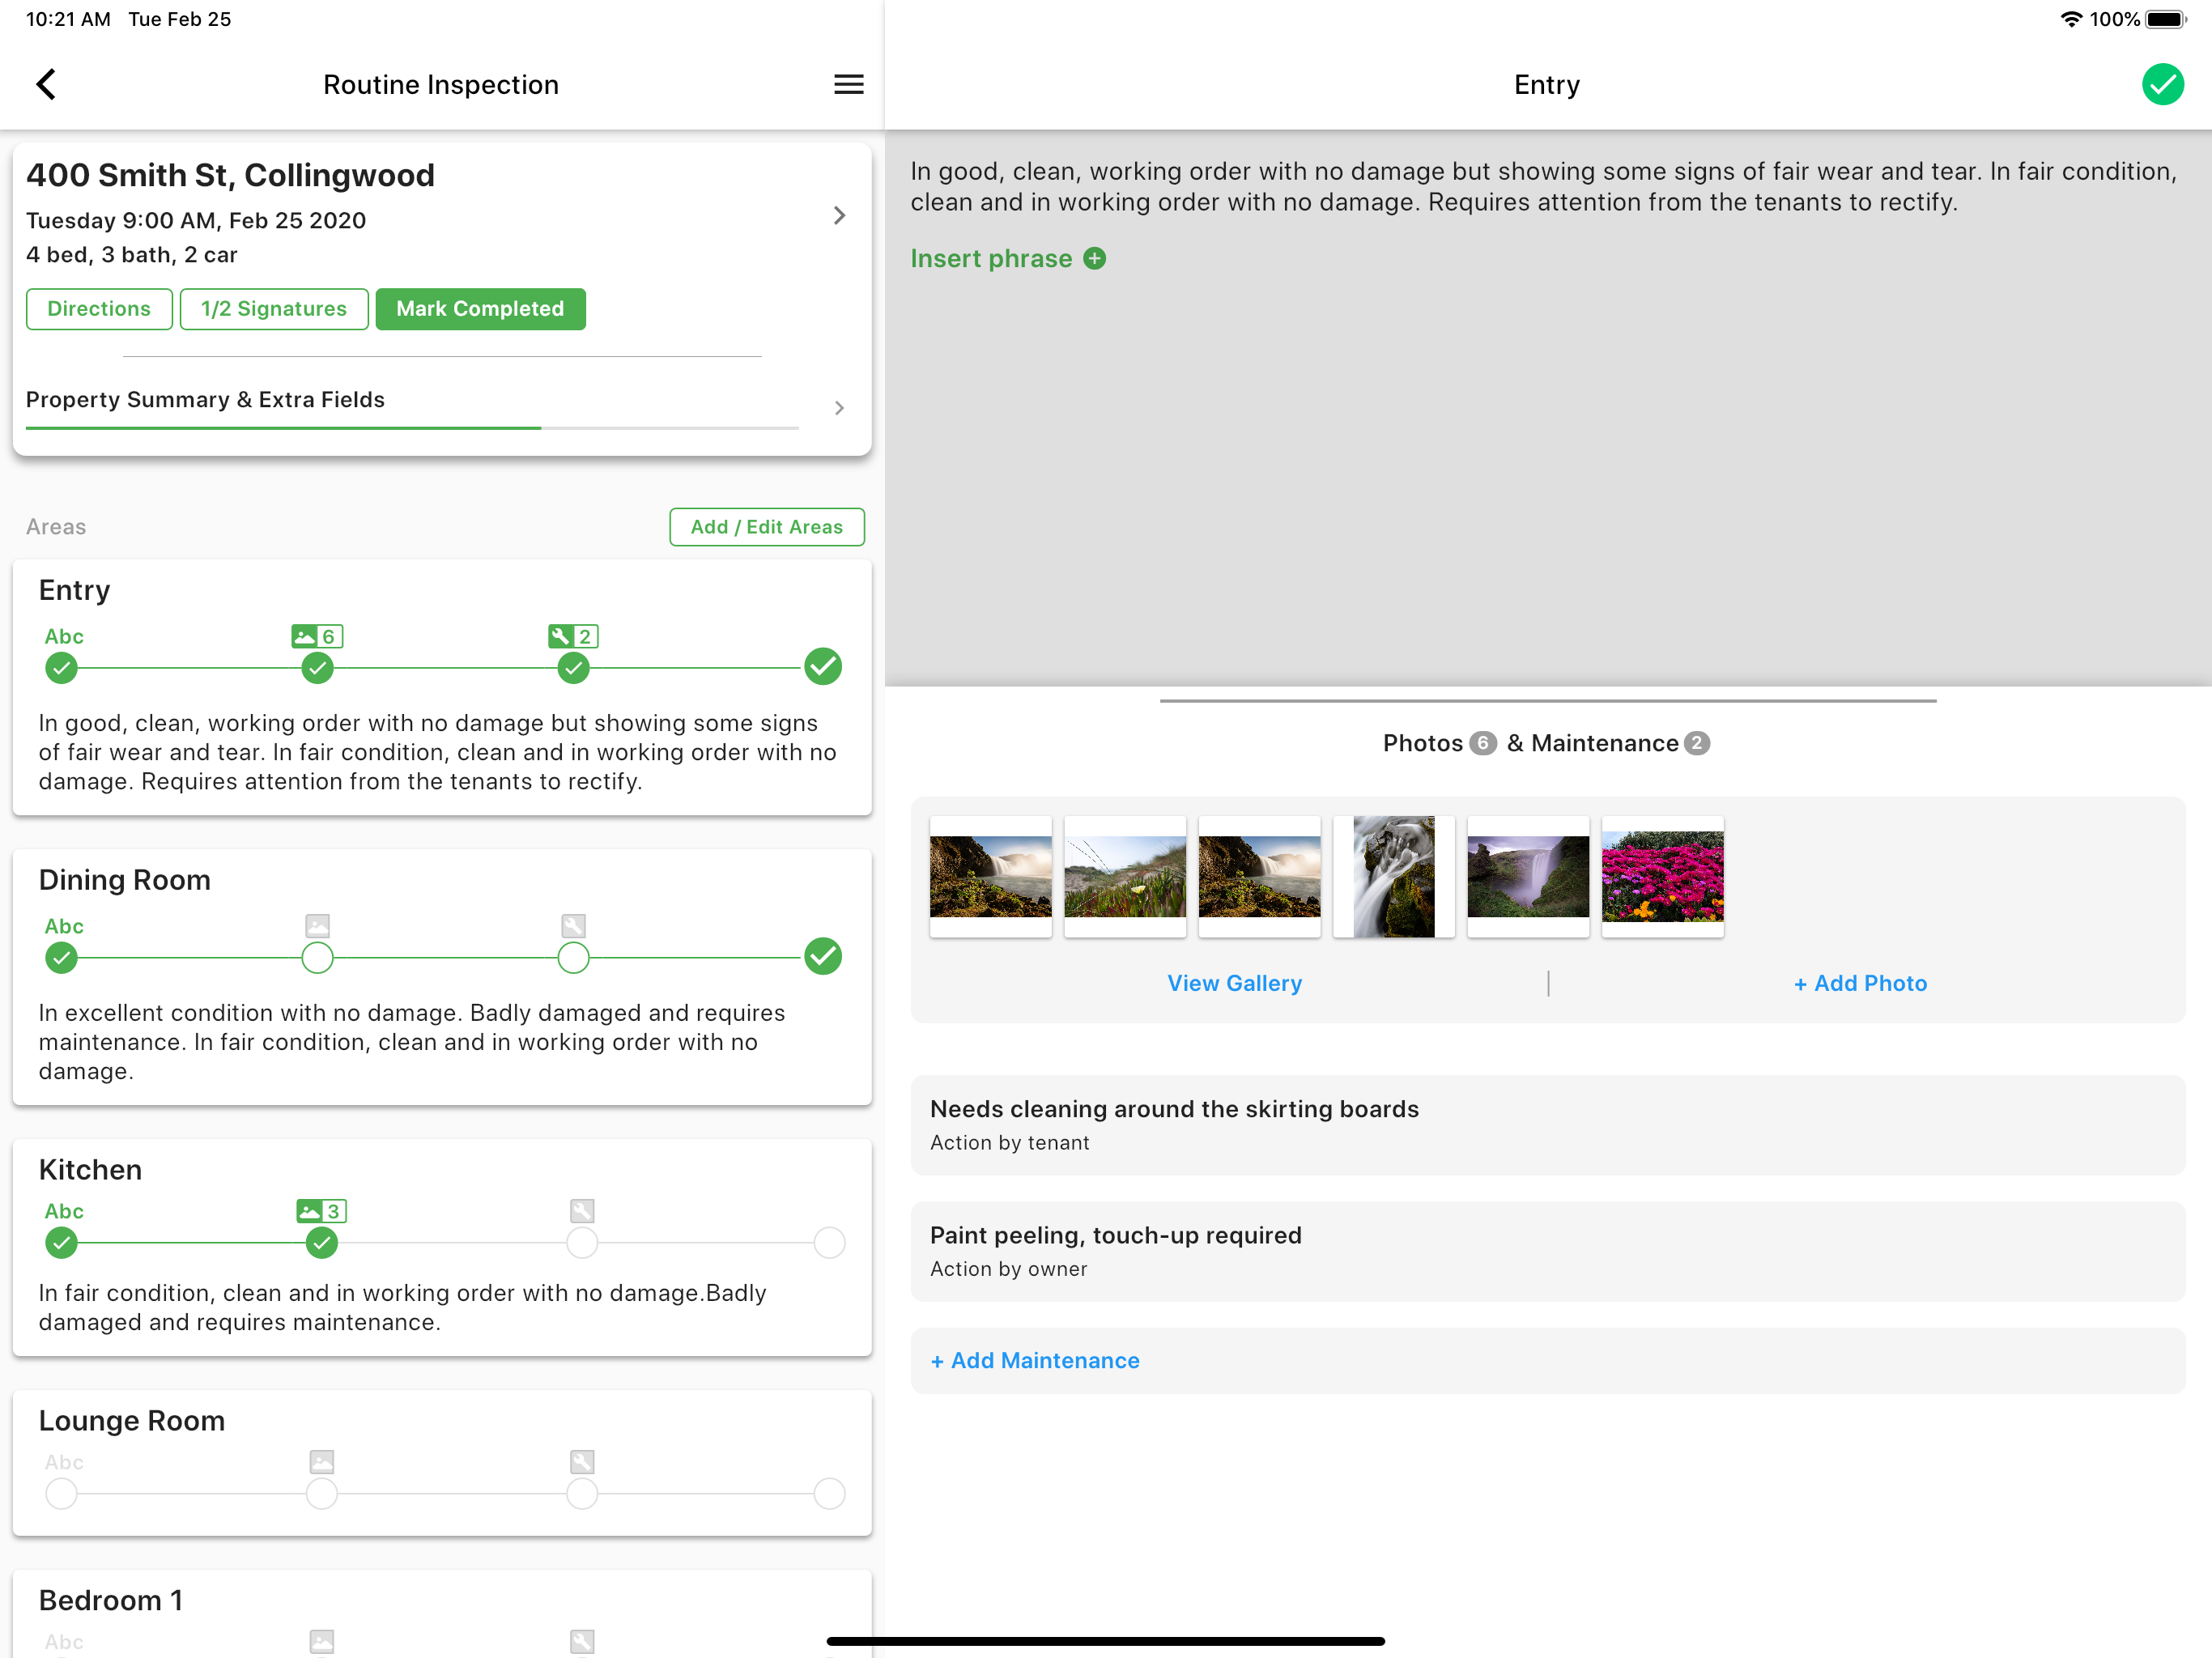Tap the Dining Room maintenance wrench icon
2212x1658 pixels.
(x=573, y=925)
